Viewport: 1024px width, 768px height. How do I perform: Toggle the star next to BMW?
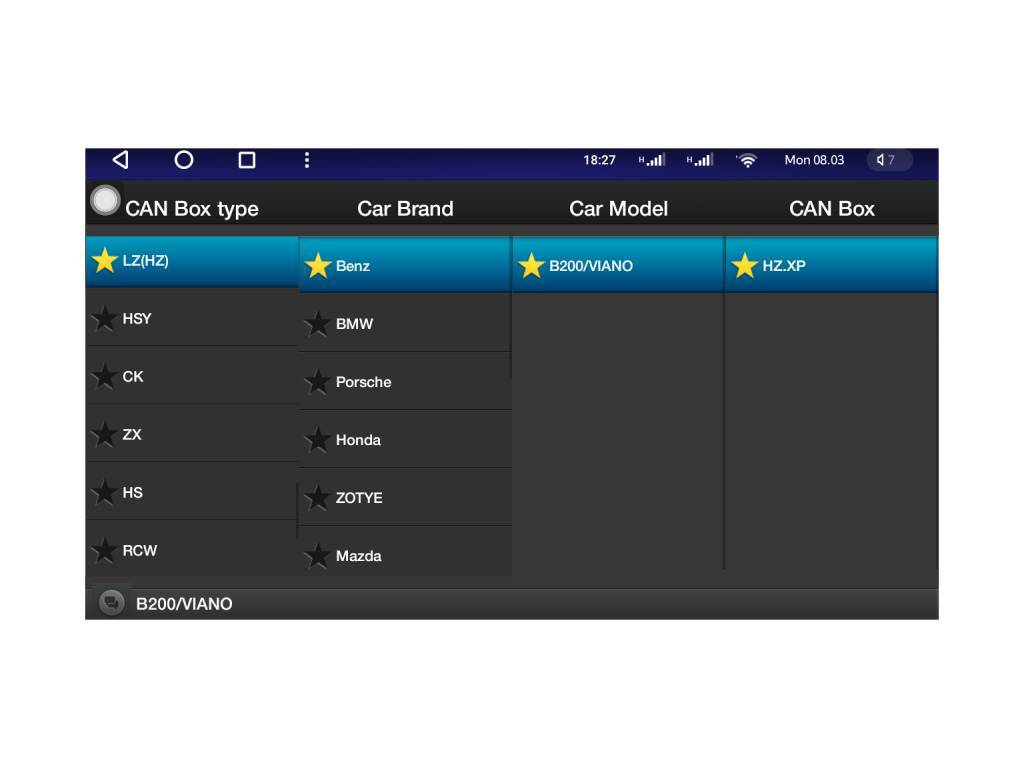click(x=318, y=324)
